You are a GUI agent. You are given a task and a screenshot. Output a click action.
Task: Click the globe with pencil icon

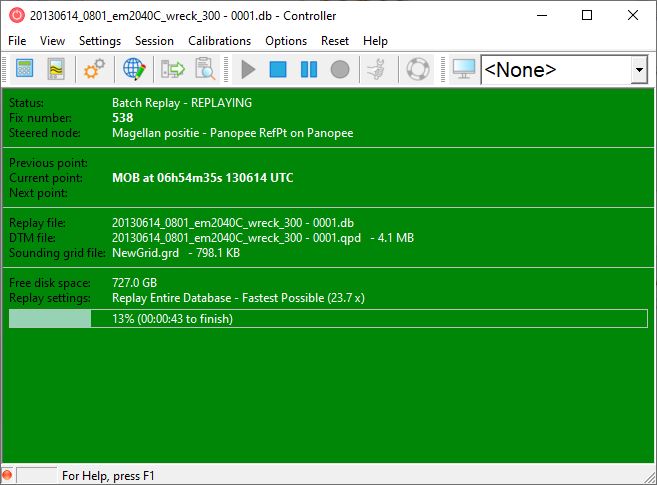(134, 70)
